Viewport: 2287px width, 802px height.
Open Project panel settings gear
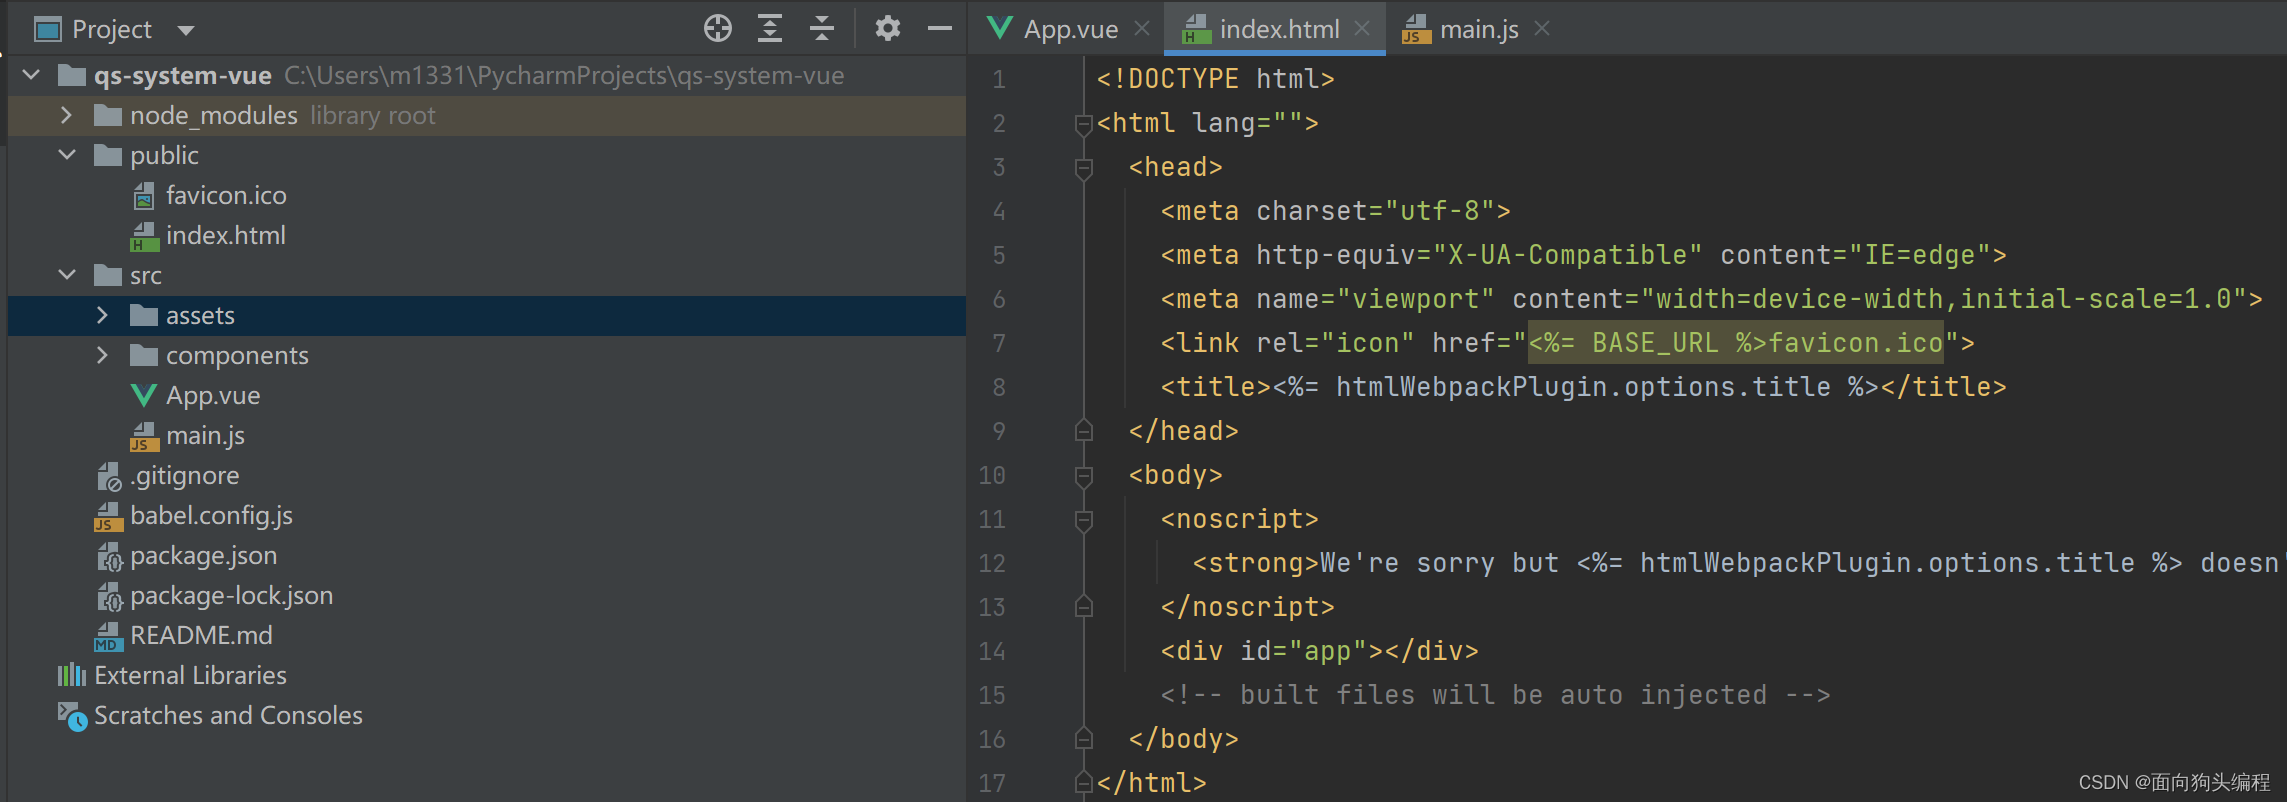(887, 29)
